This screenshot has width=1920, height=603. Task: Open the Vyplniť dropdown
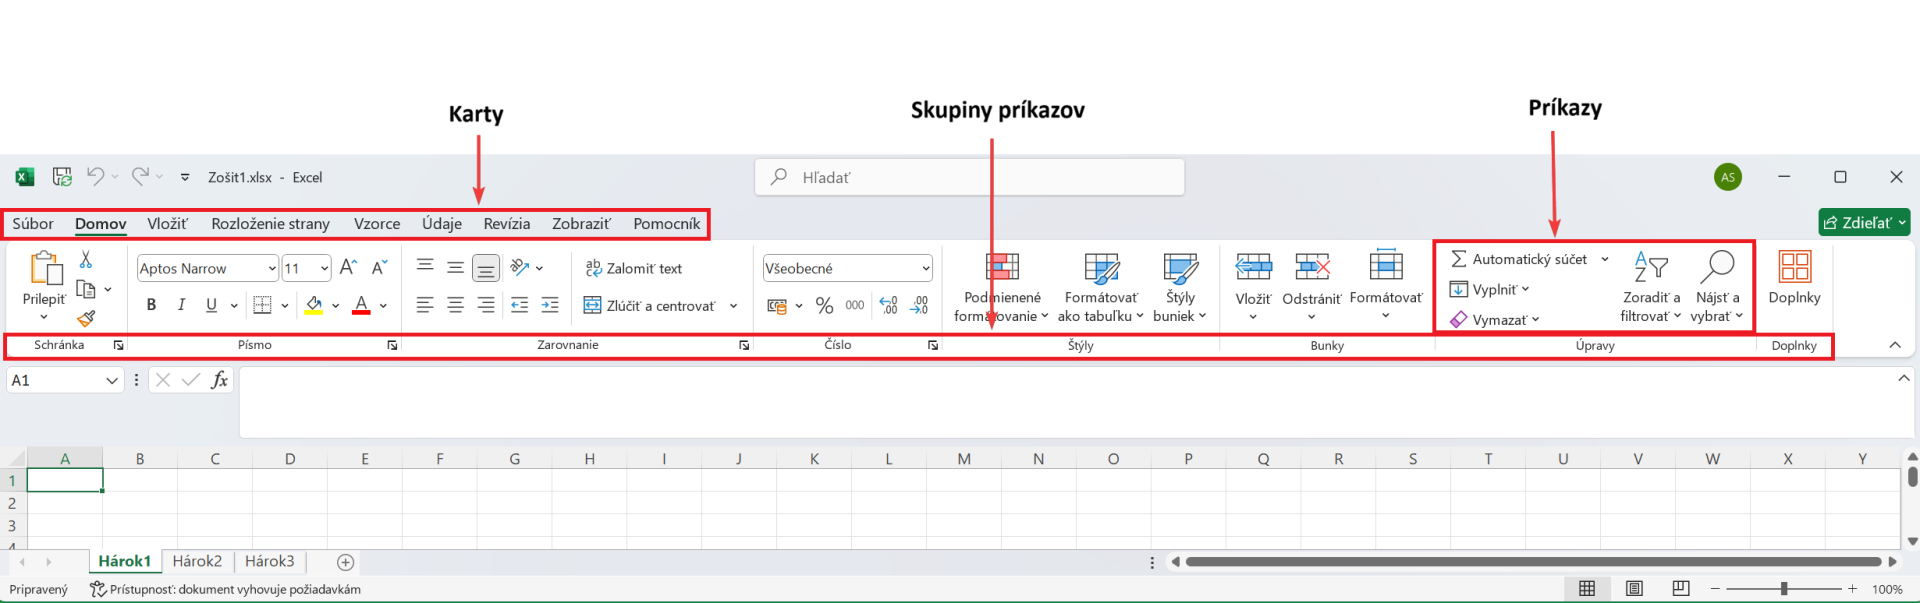point(1490,289)
